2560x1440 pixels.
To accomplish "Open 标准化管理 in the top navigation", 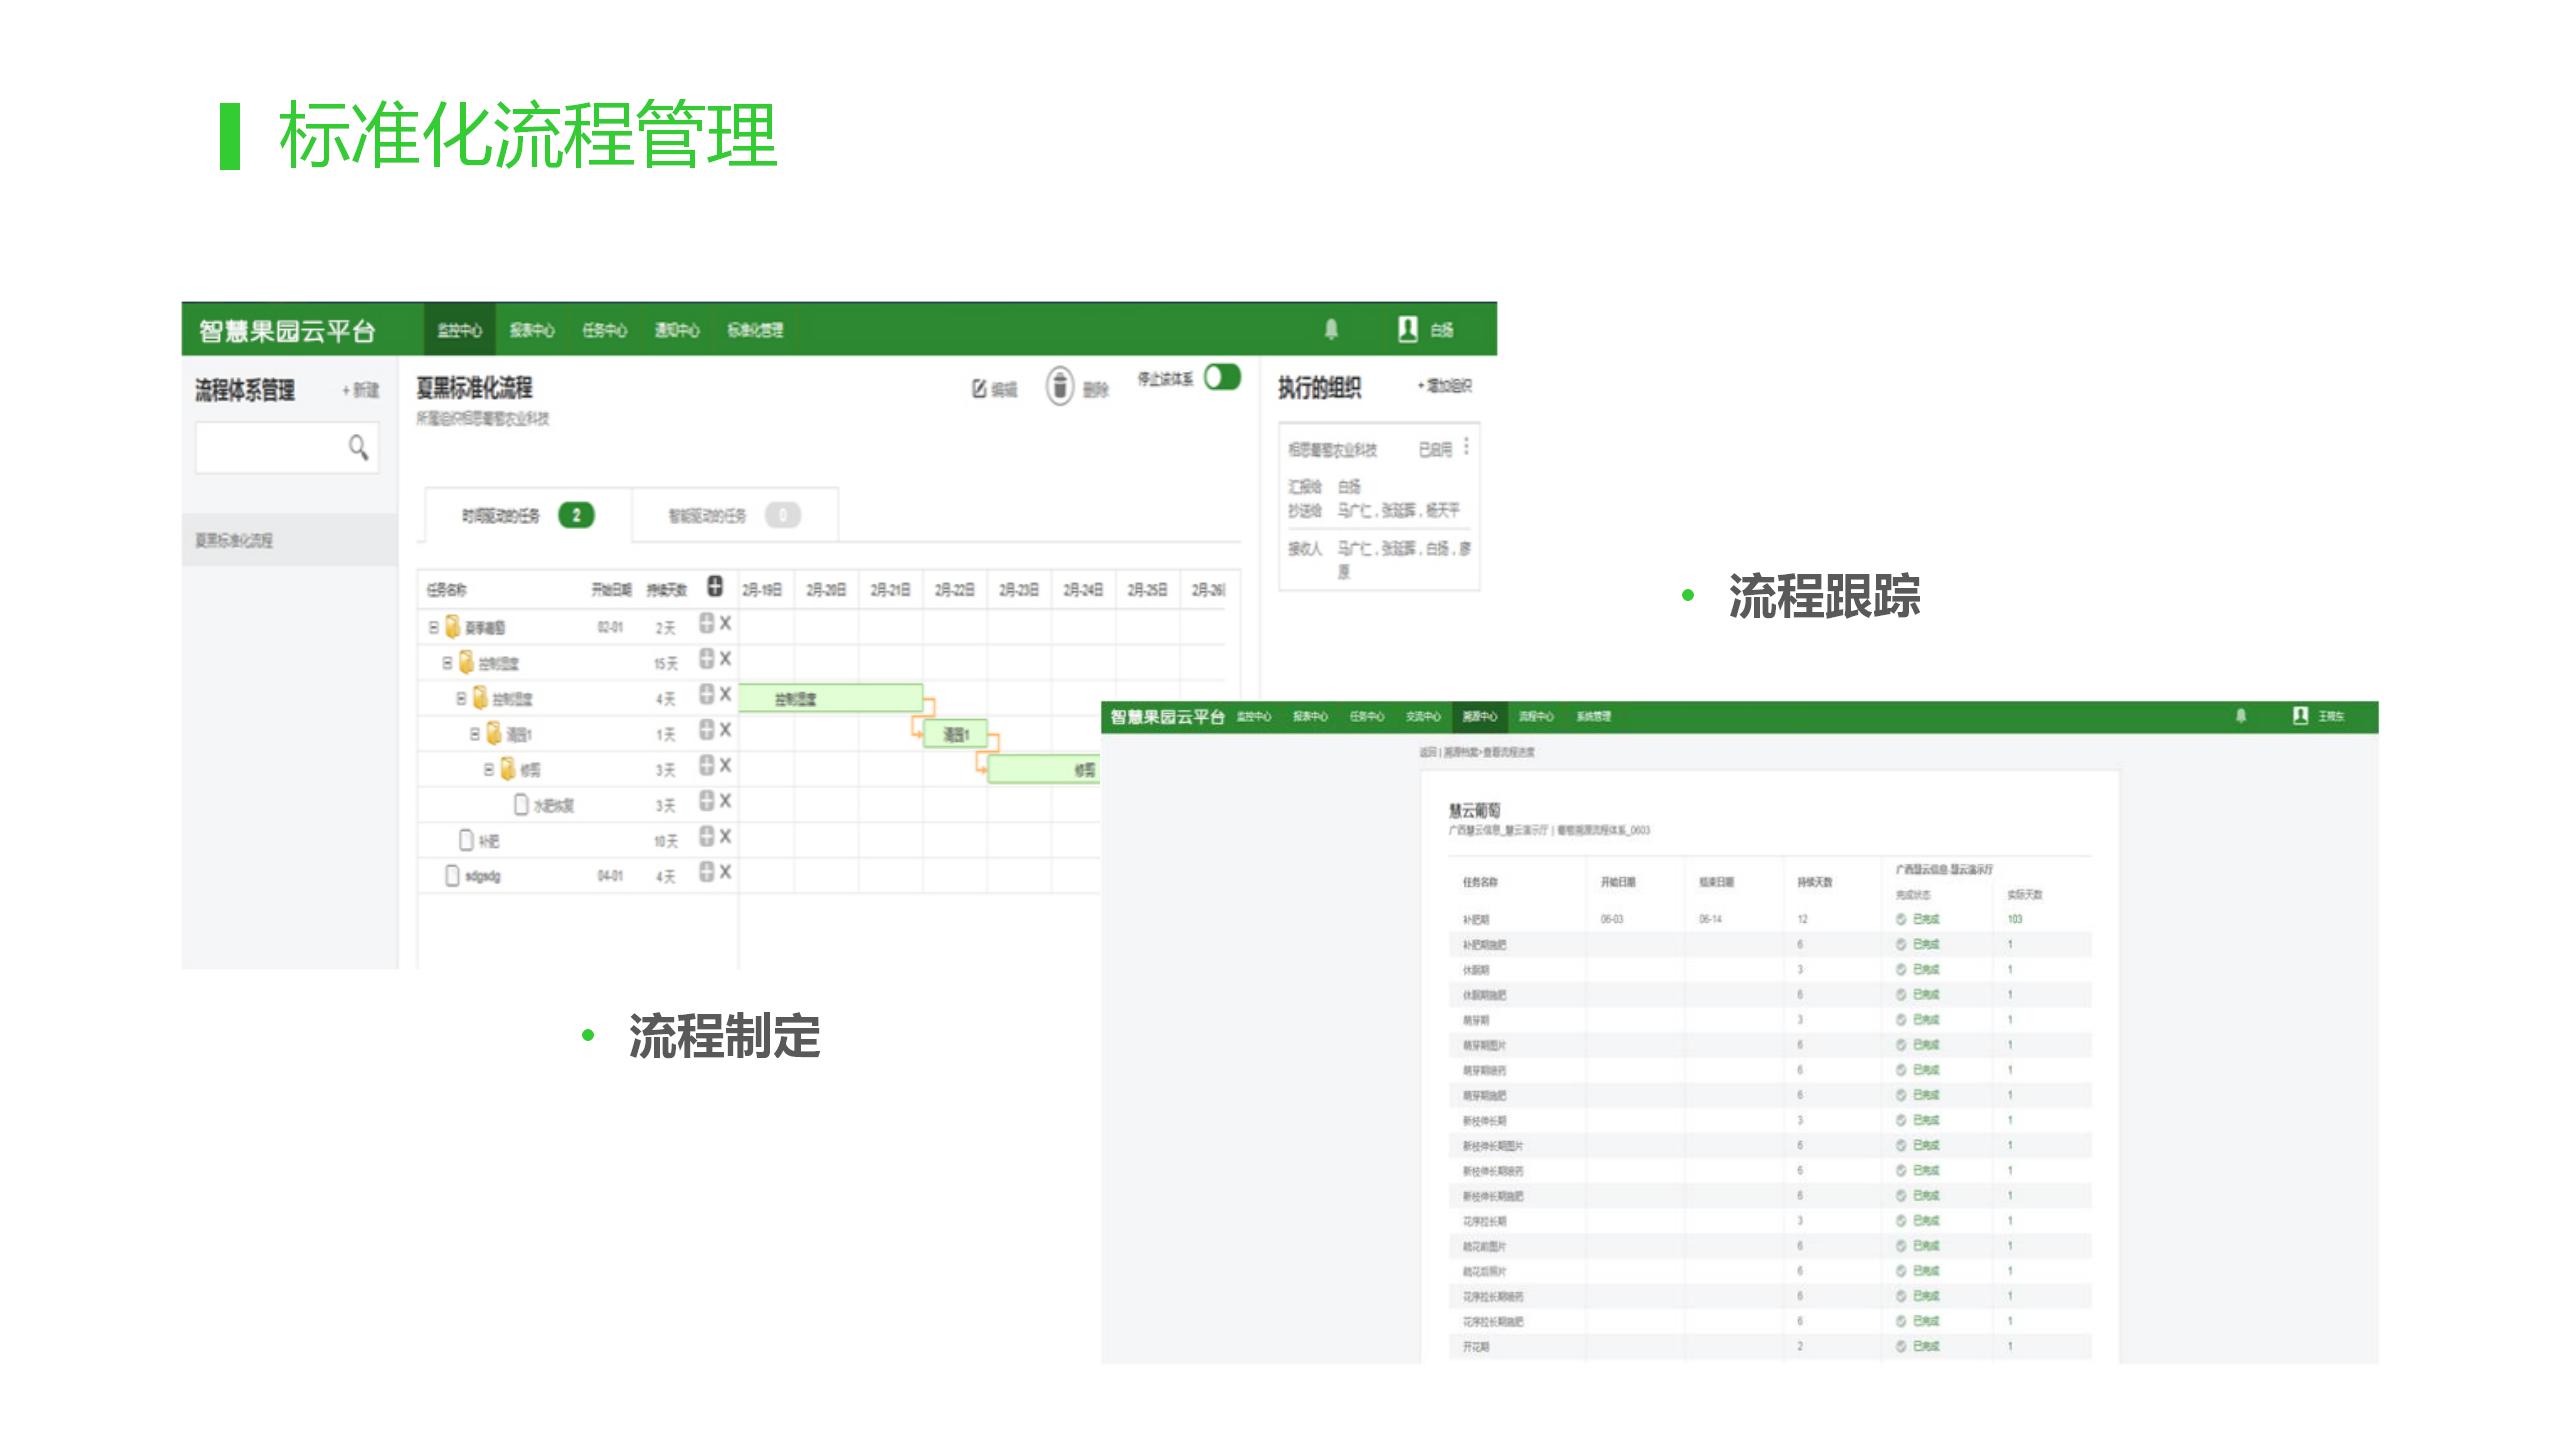I will [x=755, y=330].
